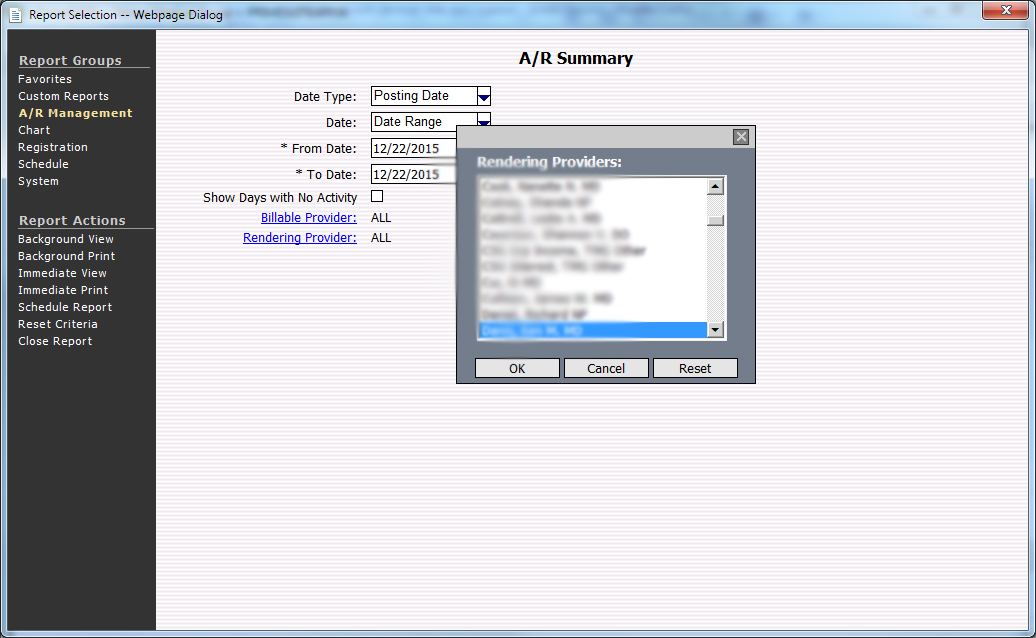Click the scroll up arrow in provider list
The image size is (1036, 638).
pyautogui.click(x=715, y=187)
